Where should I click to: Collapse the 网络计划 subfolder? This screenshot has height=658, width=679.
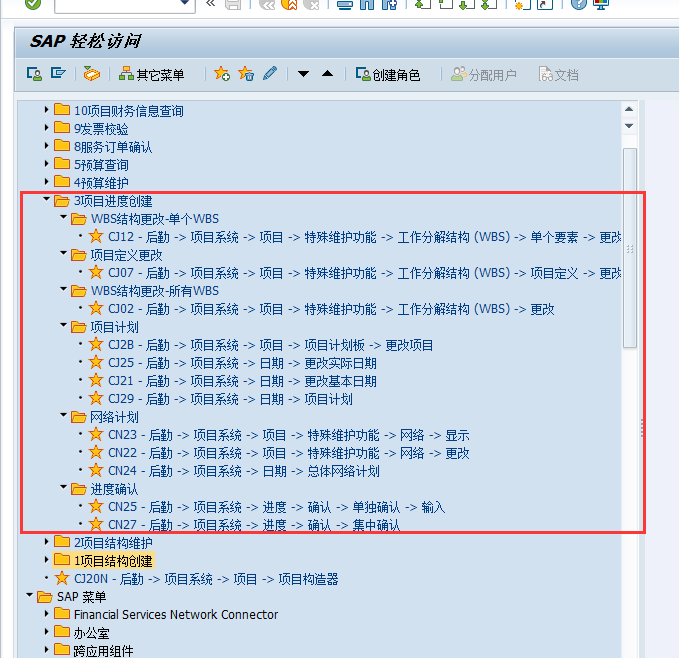click(63, 415)
